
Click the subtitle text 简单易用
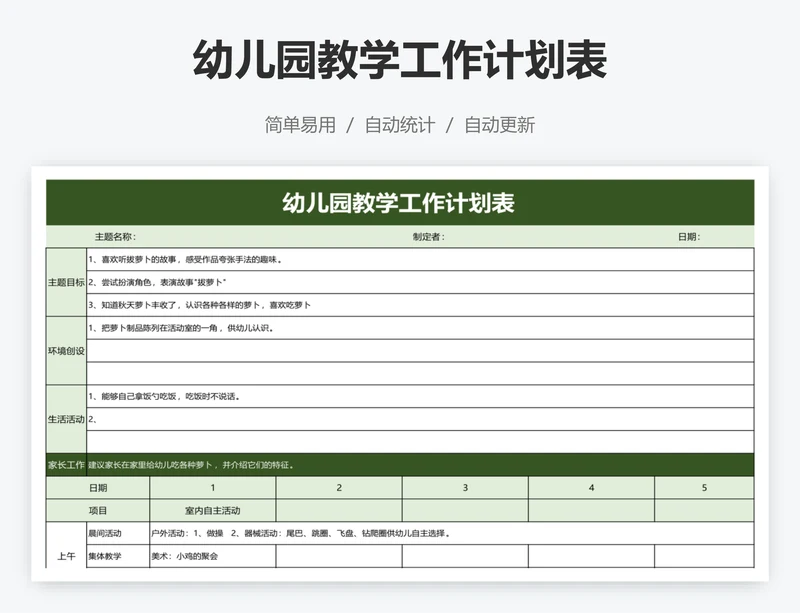300,125
